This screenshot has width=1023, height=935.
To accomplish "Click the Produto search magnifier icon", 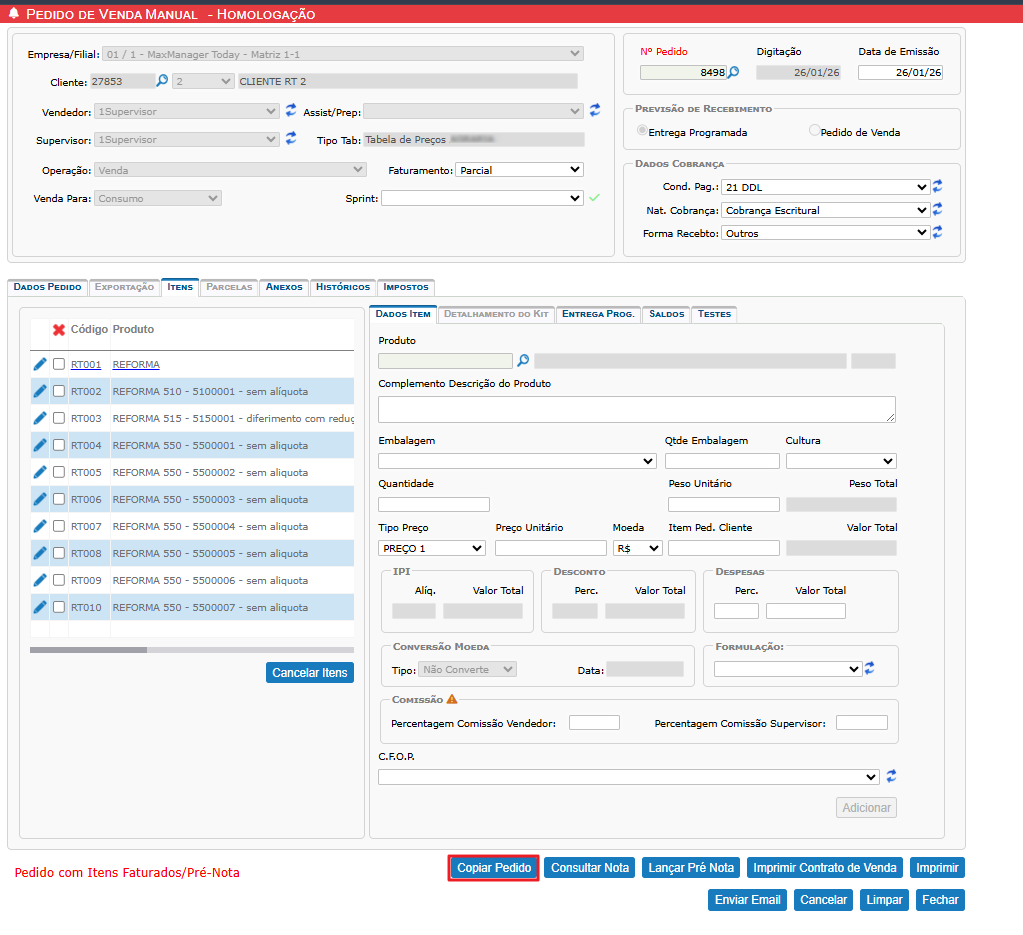I will click(522, 361).
